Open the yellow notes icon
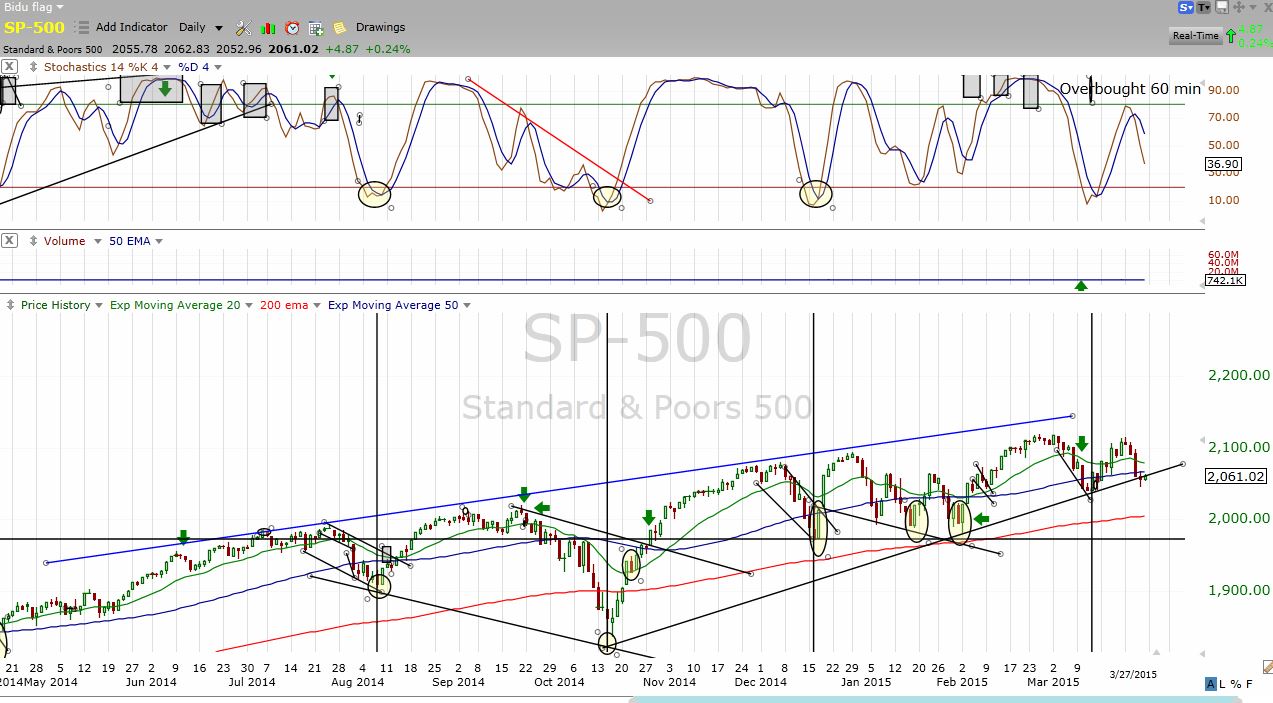This screenshot has height=703, width=1273. coord(340,28)
